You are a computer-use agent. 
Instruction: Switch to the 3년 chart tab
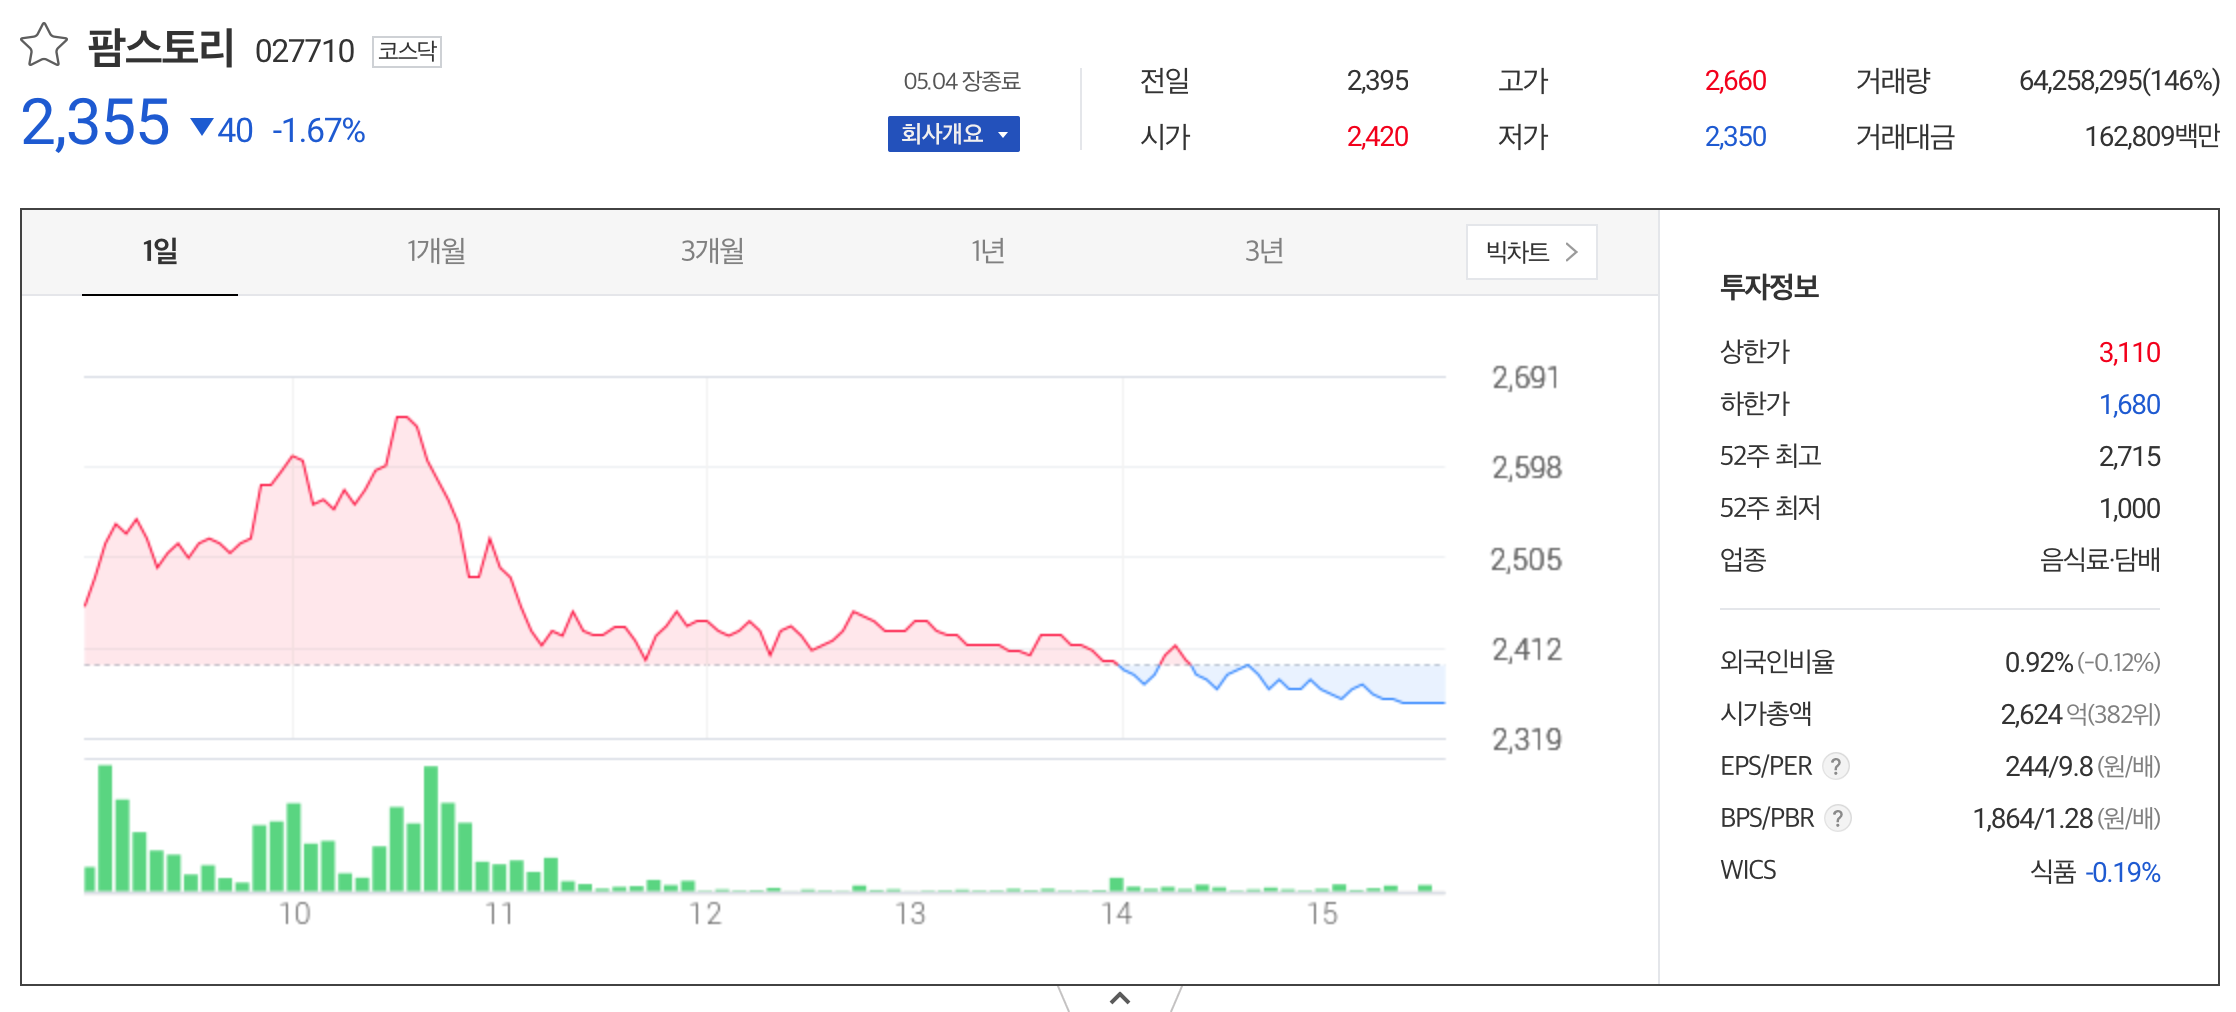click(x=1264, y=251)
